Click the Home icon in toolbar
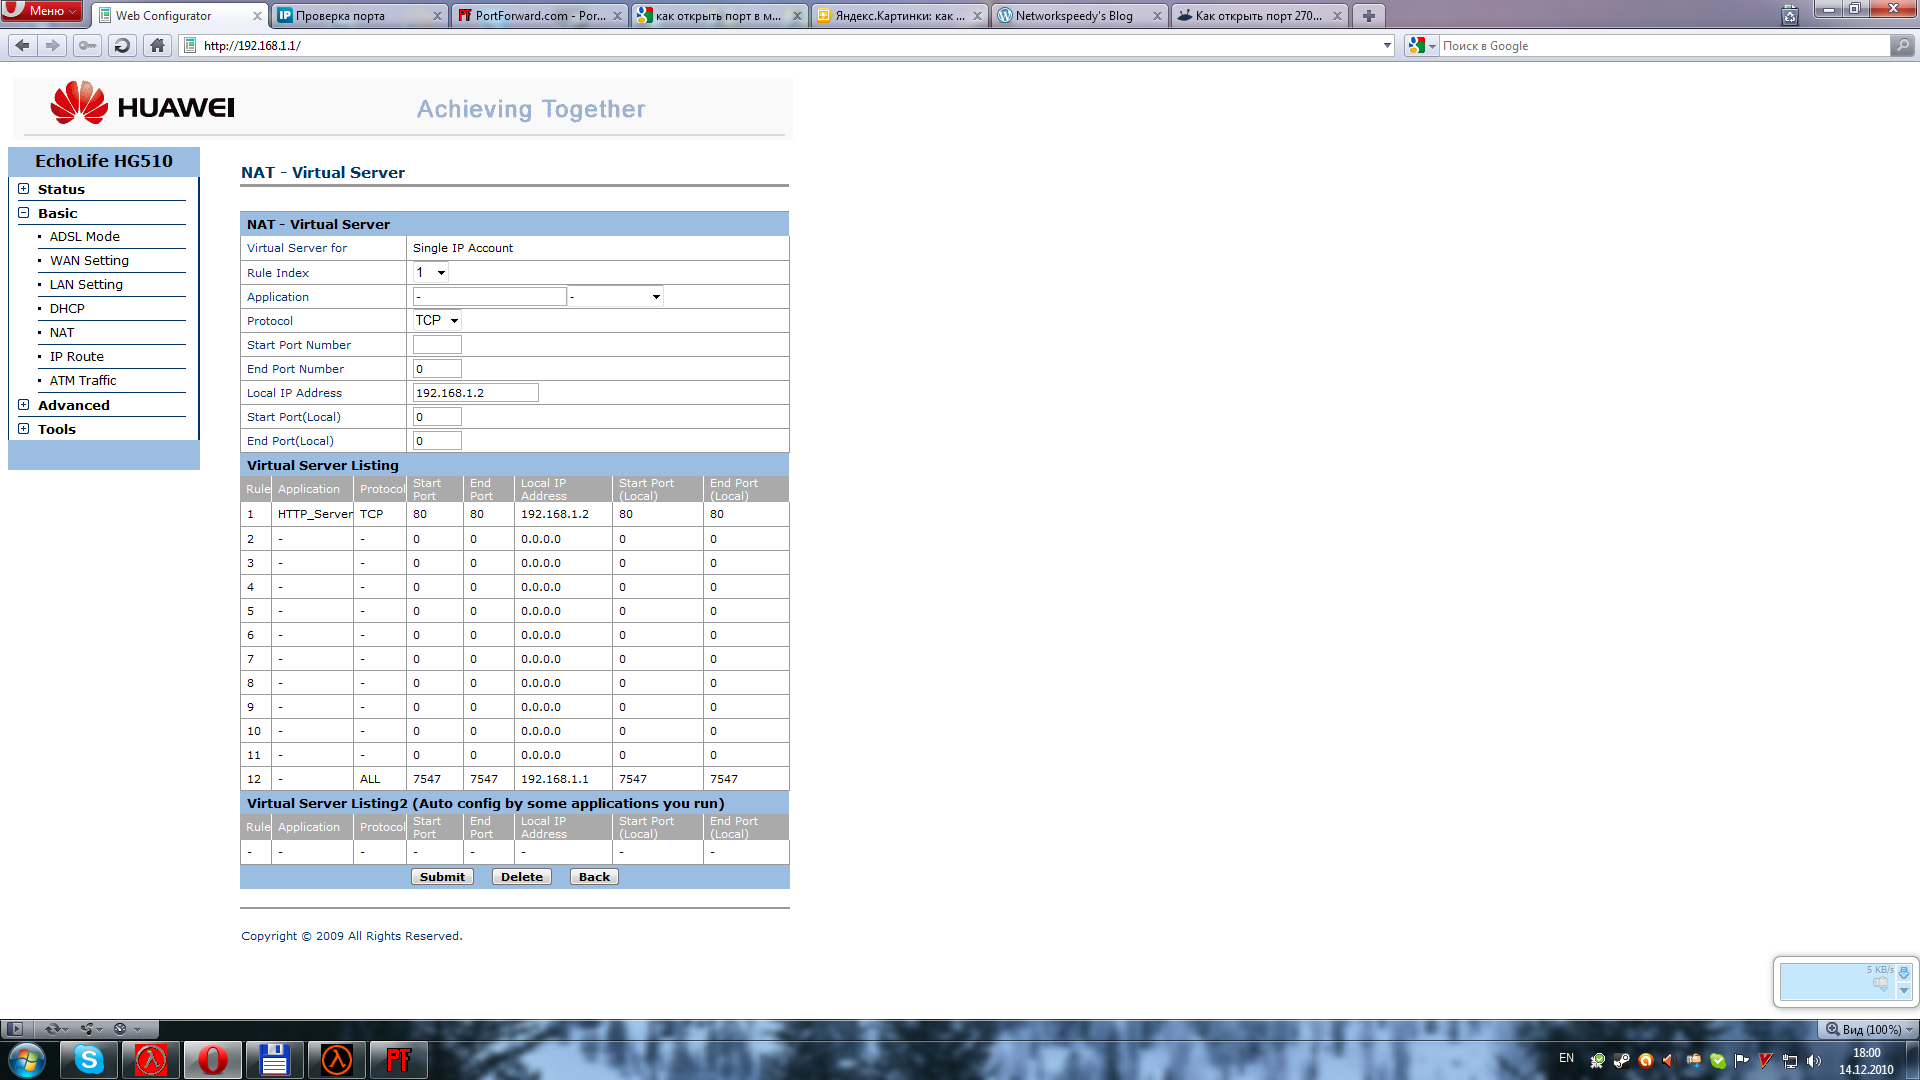 [x=157, y=45]
